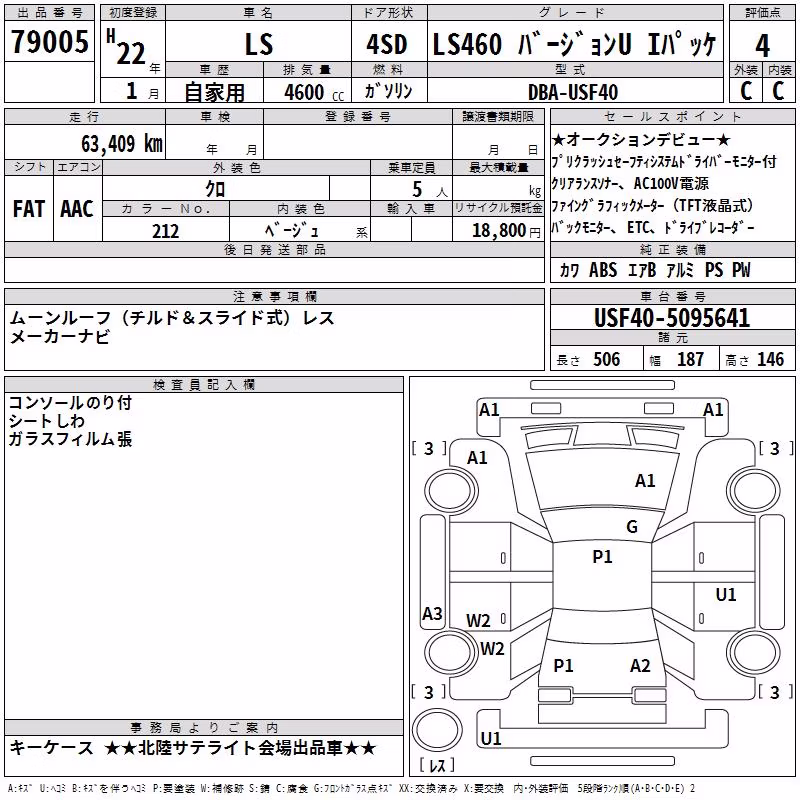Click the クリアランスソナー、AC100V電源 line

pyautogui.click(x=630, y=183)
